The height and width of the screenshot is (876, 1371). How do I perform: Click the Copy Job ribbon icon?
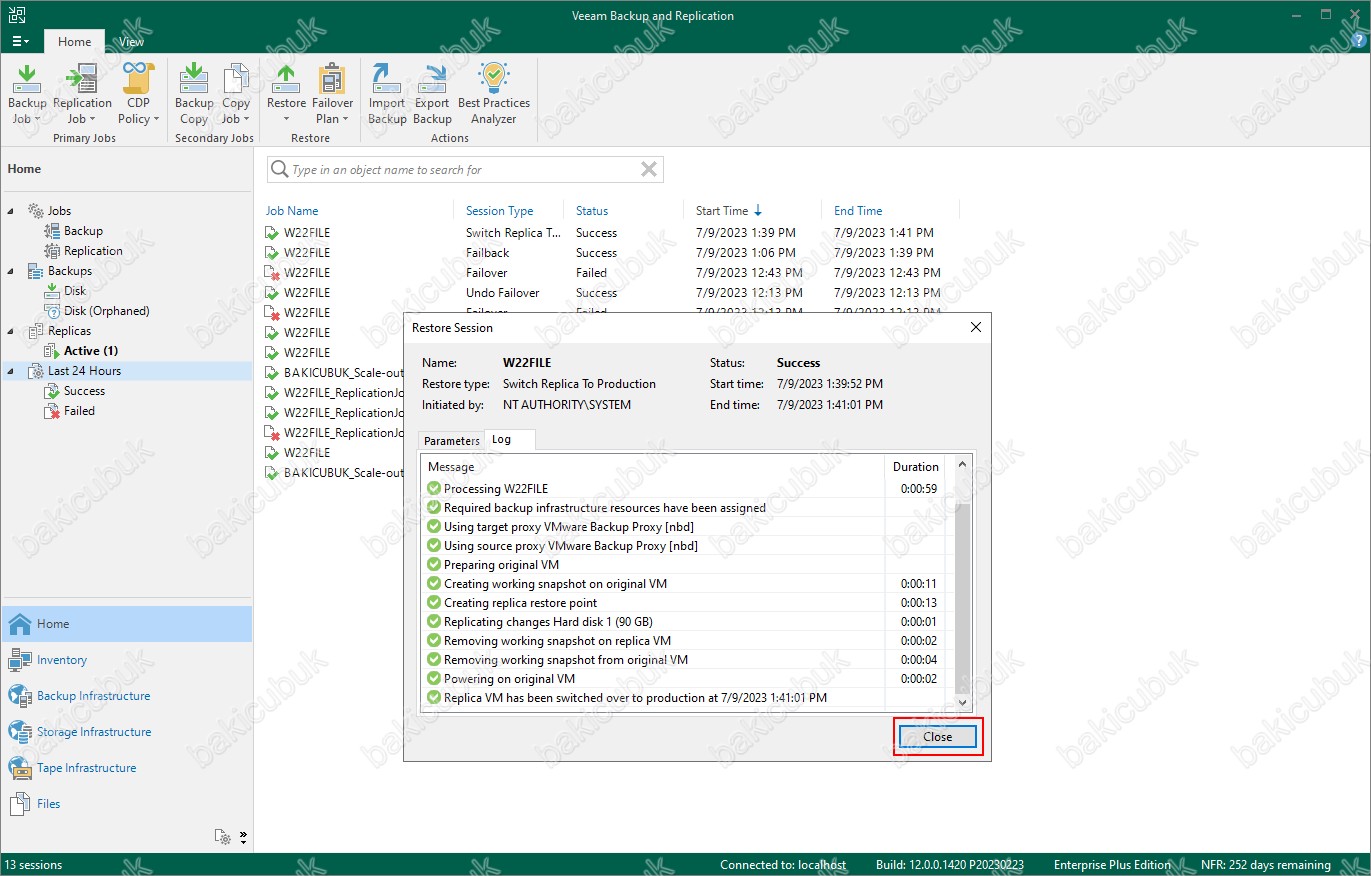click(236, 94)
